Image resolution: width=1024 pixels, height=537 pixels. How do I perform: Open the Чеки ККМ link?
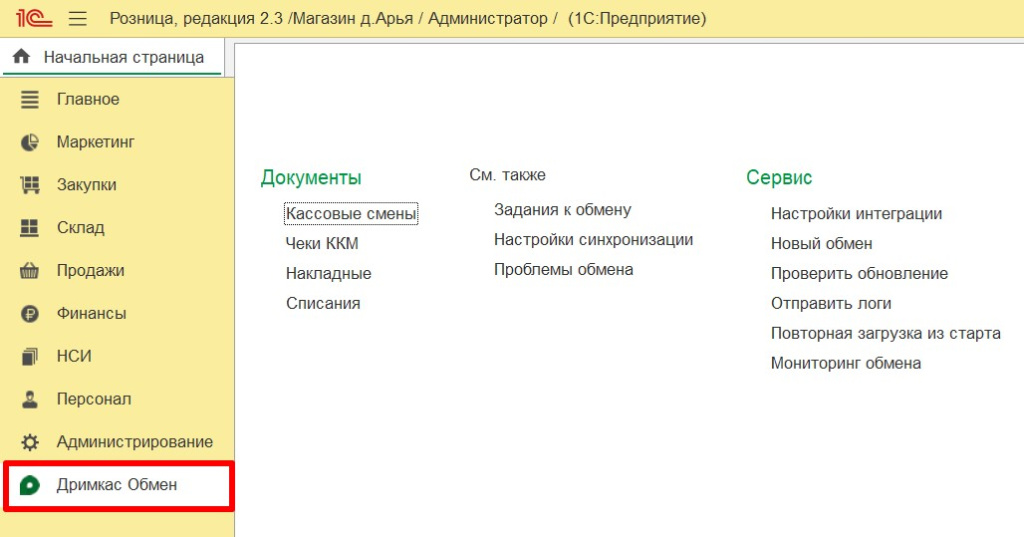coord(322,243)
